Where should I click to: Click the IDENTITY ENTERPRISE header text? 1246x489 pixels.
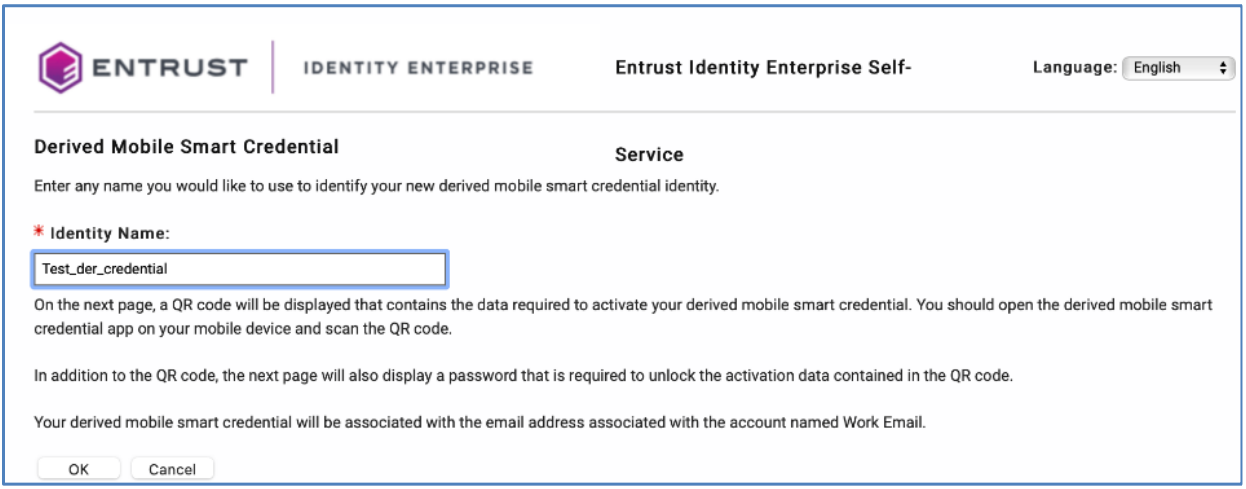[417, 68]
